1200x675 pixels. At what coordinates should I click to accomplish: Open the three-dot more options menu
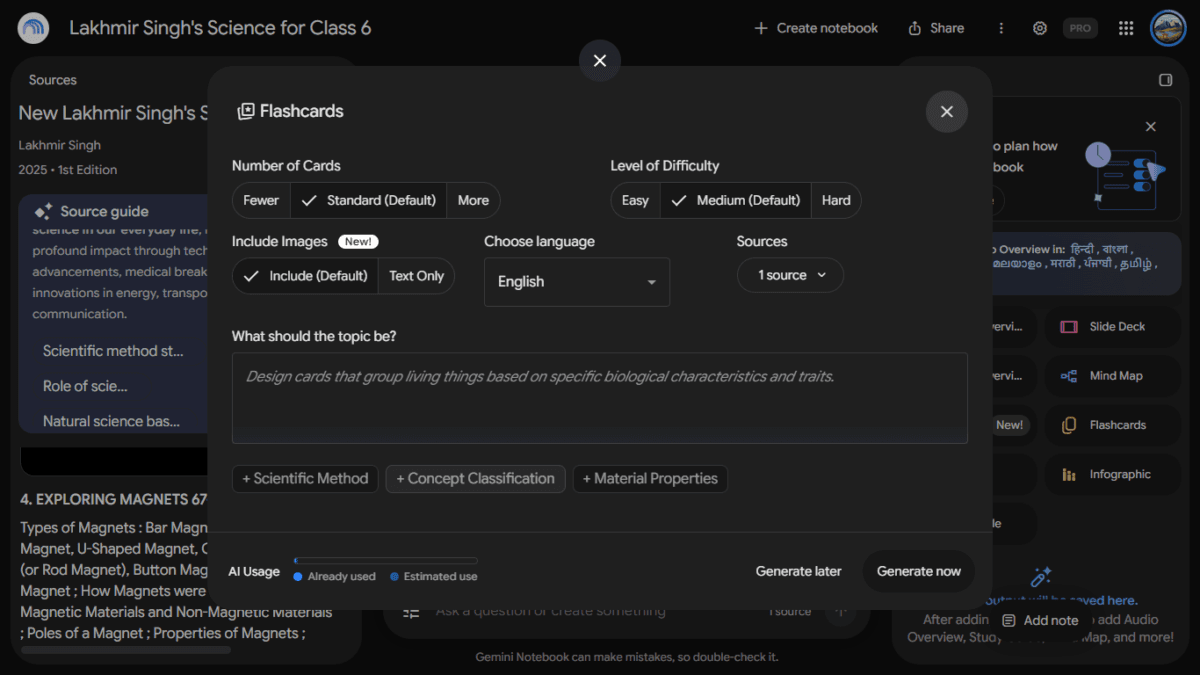pyautogui.click(x=1001, y=28)
